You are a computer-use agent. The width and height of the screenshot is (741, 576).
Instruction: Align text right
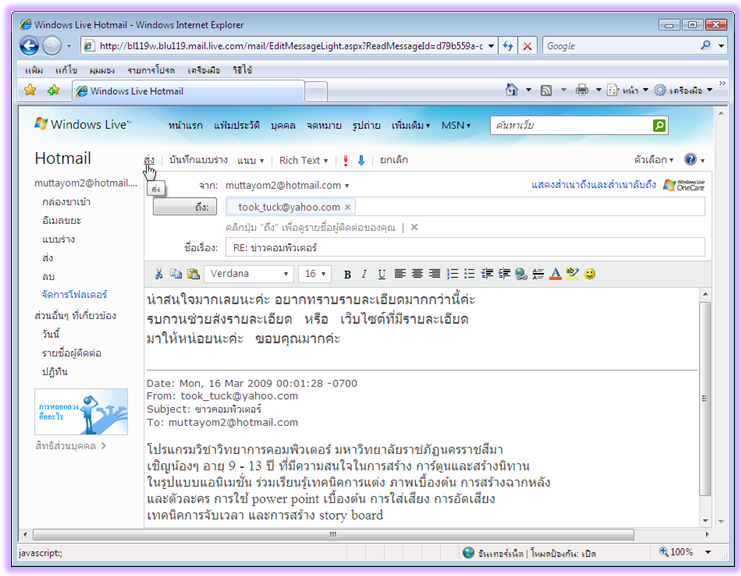[x=434, y=274]
